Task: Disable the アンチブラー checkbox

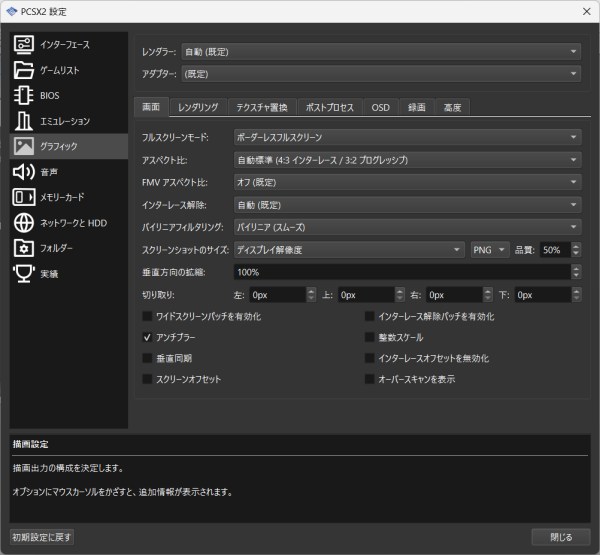Action: tap(147, 337)
